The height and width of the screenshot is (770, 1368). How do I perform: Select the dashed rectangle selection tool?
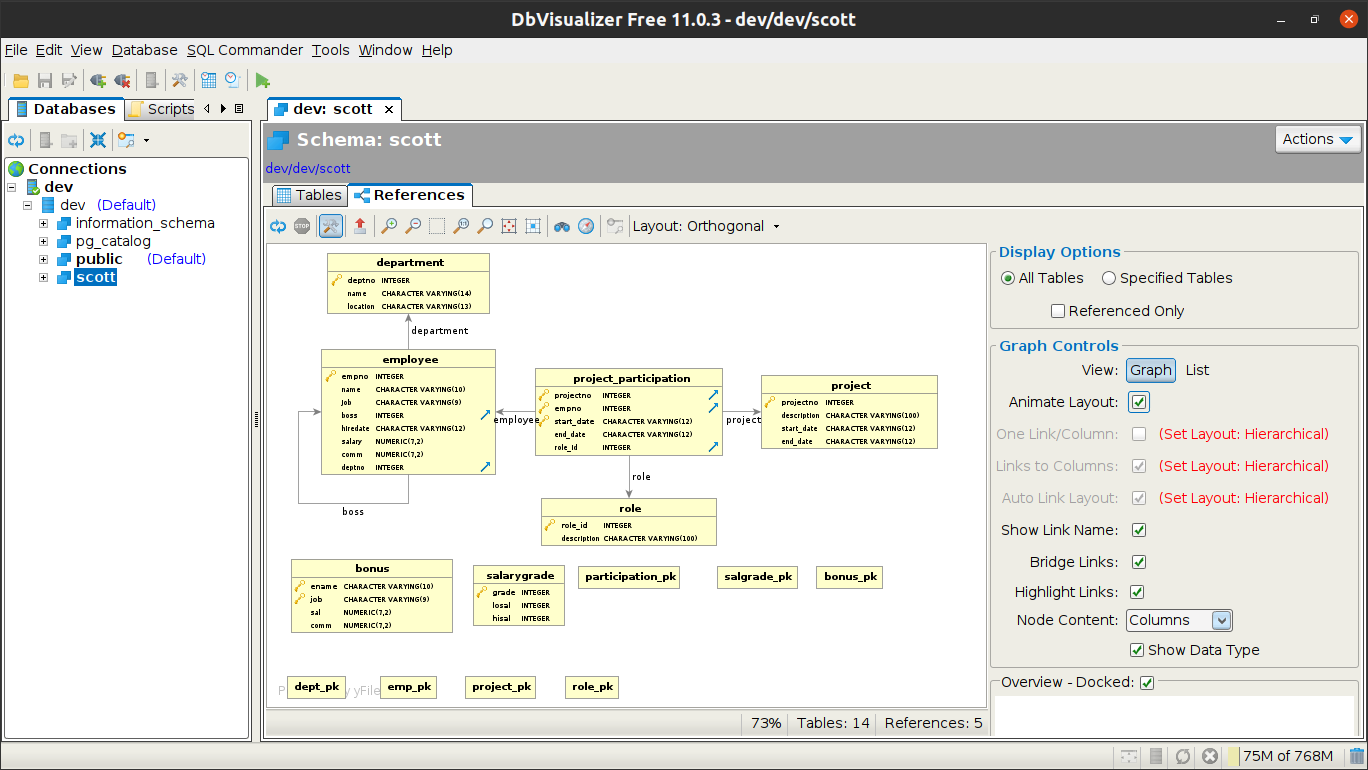pyautogui.click(x=437, y=226)
